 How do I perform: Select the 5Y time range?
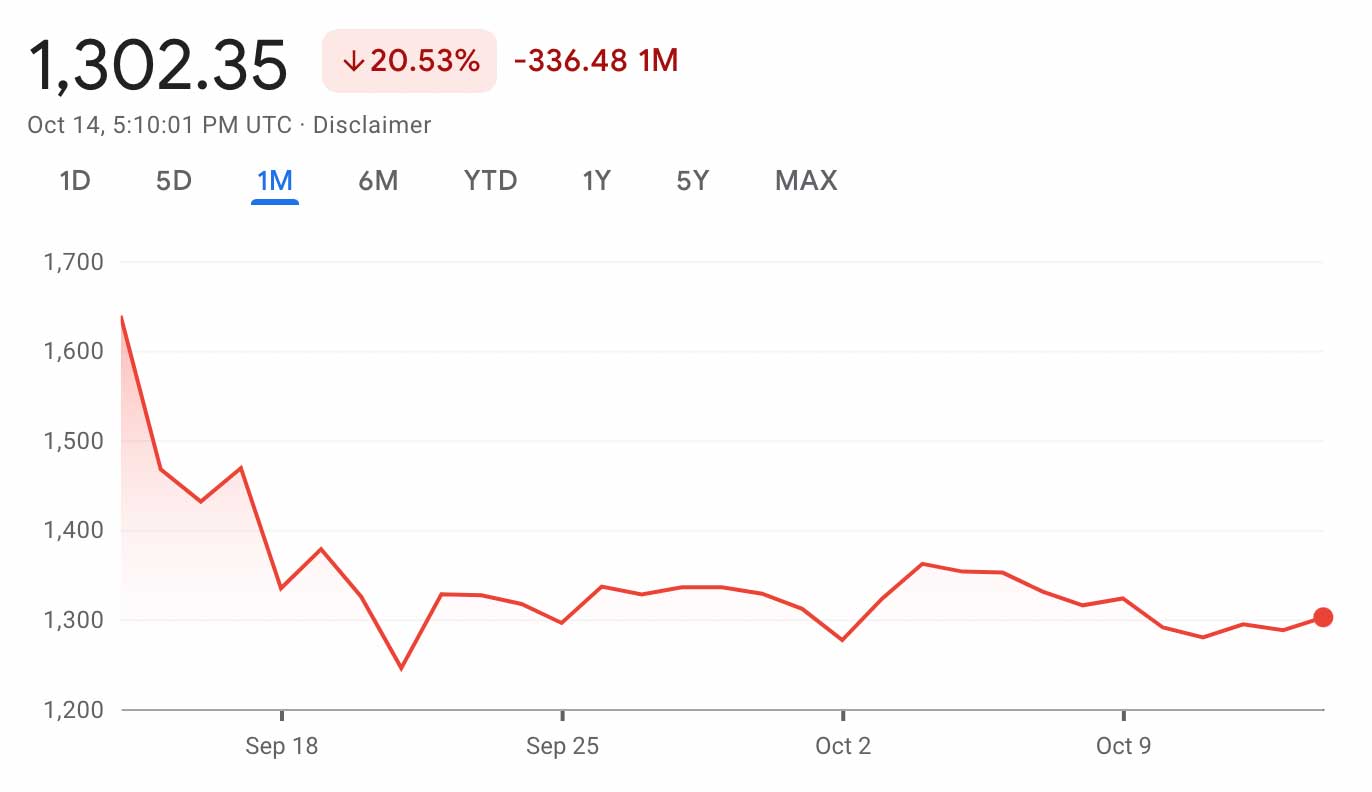click(692, 181)
